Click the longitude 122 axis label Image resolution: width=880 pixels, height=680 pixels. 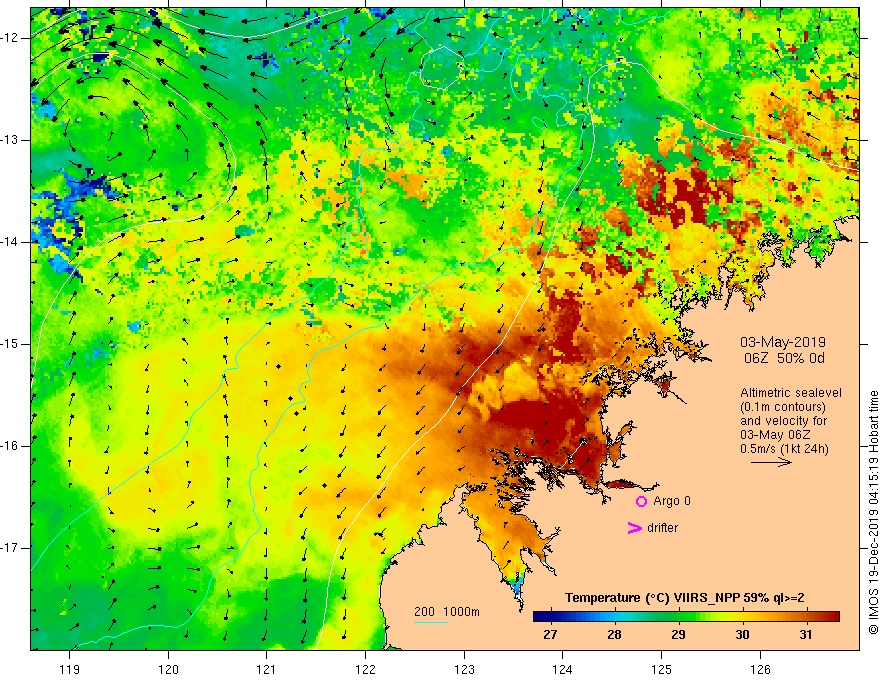(x=365, y=669)
